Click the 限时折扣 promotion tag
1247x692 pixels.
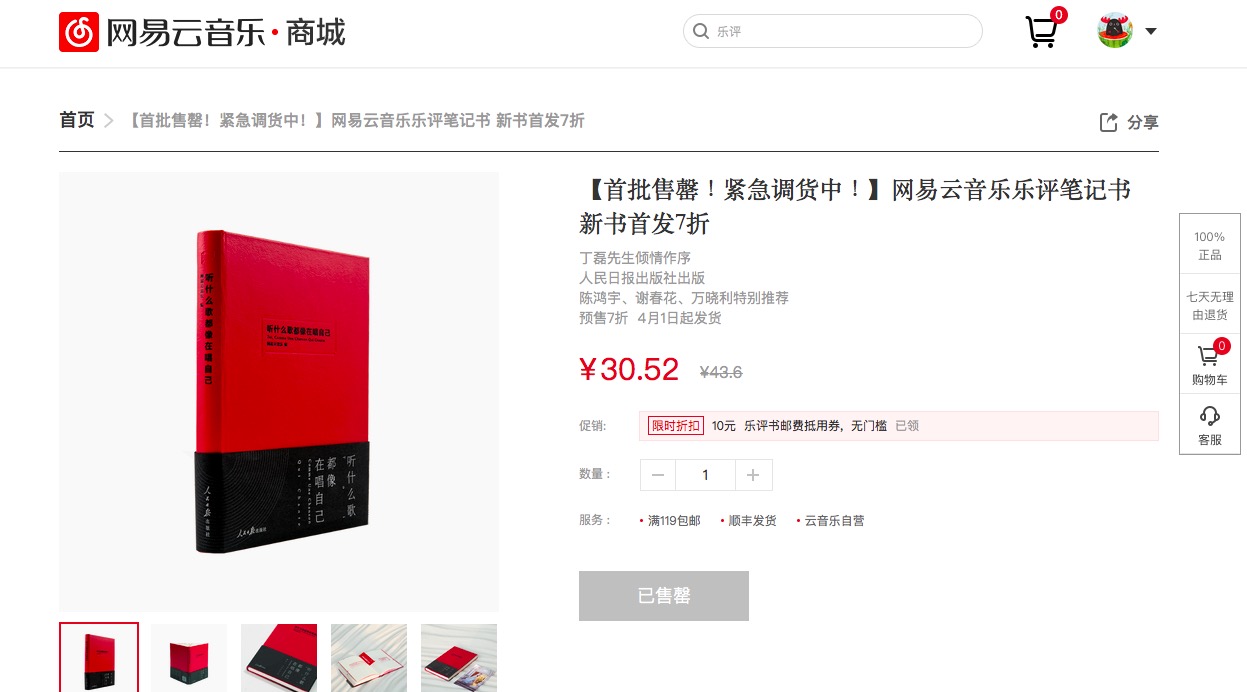point(675,426)
